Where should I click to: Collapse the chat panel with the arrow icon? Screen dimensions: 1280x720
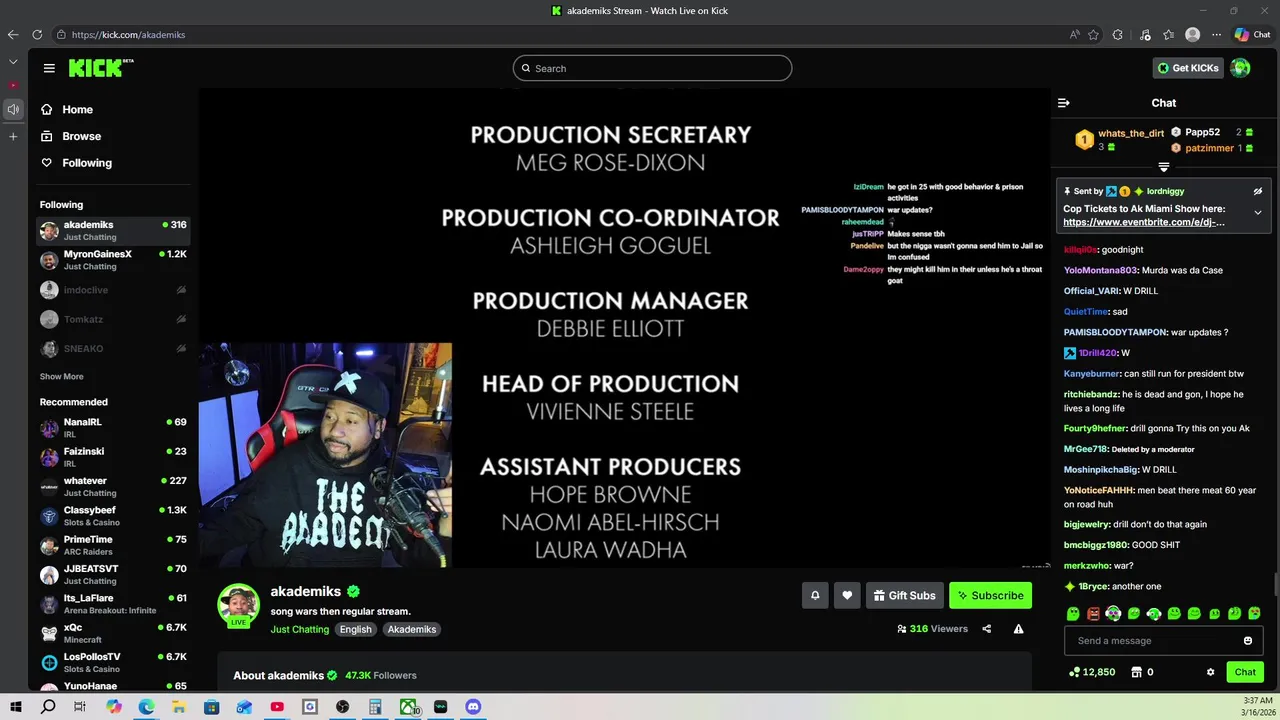pos(1064,103)
